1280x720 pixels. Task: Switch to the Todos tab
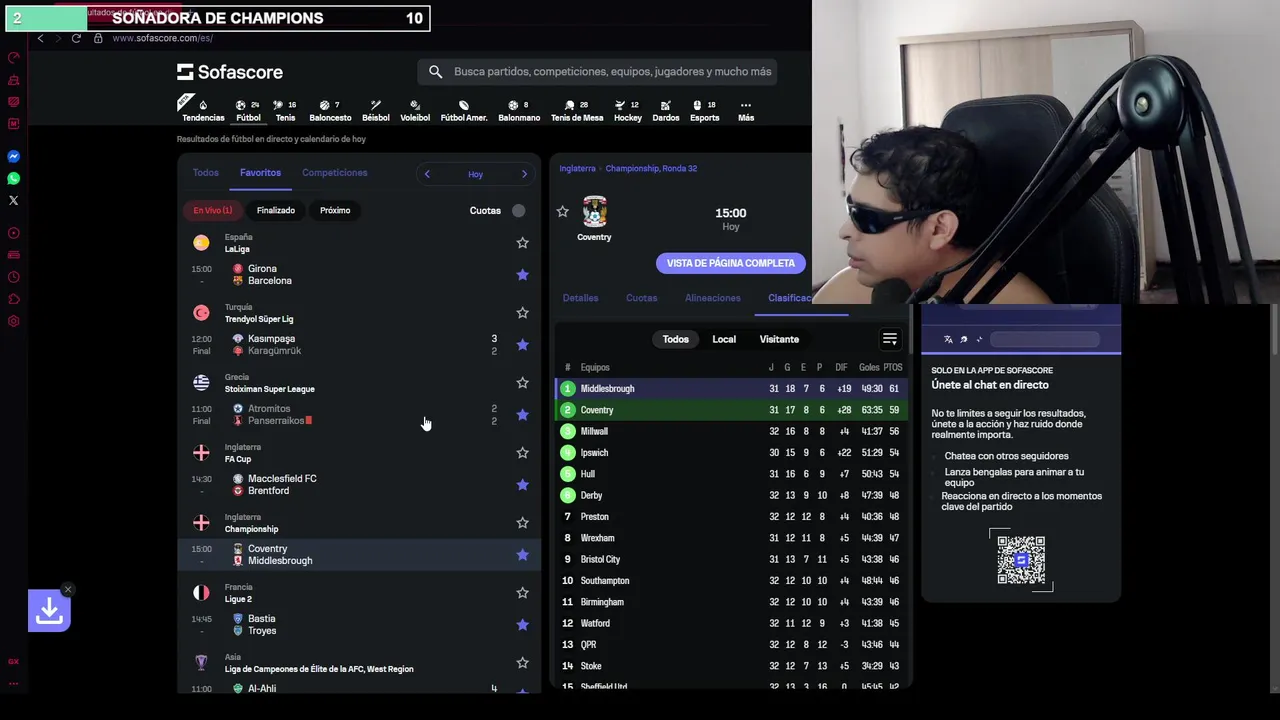[205, 173]
